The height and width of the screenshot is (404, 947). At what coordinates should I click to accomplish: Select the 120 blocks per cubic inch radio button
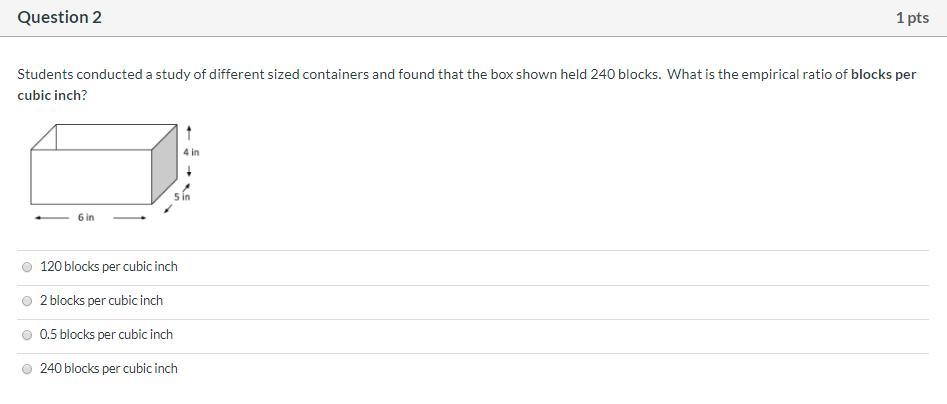[x=27, y=267]
